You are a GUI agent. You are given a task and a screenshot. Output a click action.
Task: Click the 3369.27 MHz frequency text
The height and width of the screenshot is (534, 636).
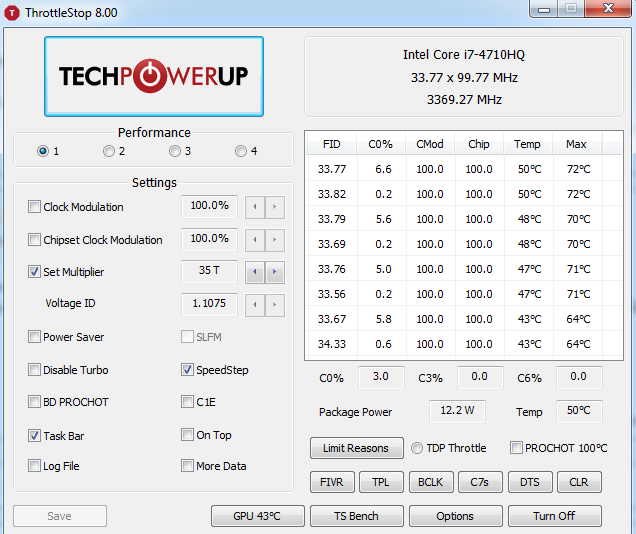point(464,100)
